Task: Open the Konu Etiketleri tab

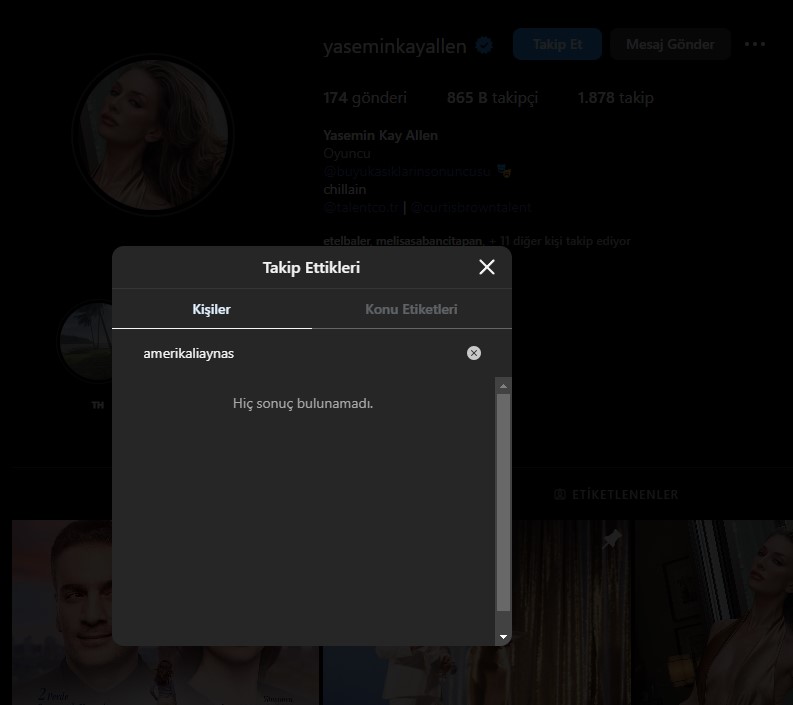Action: (x=411, y=309)
